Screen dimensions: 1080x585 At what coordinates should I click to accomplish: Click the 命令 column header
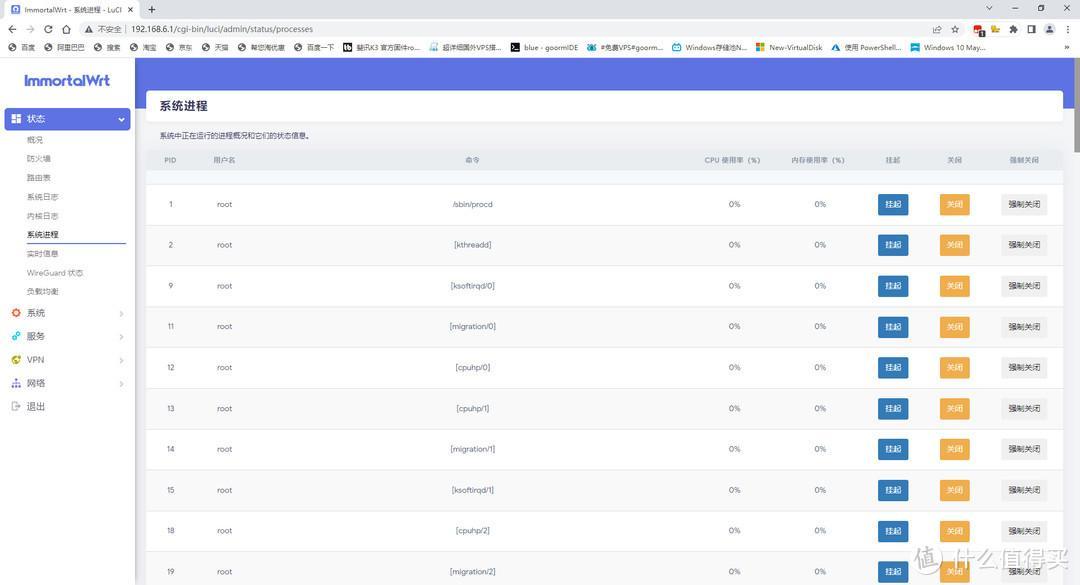pos(472,160)
